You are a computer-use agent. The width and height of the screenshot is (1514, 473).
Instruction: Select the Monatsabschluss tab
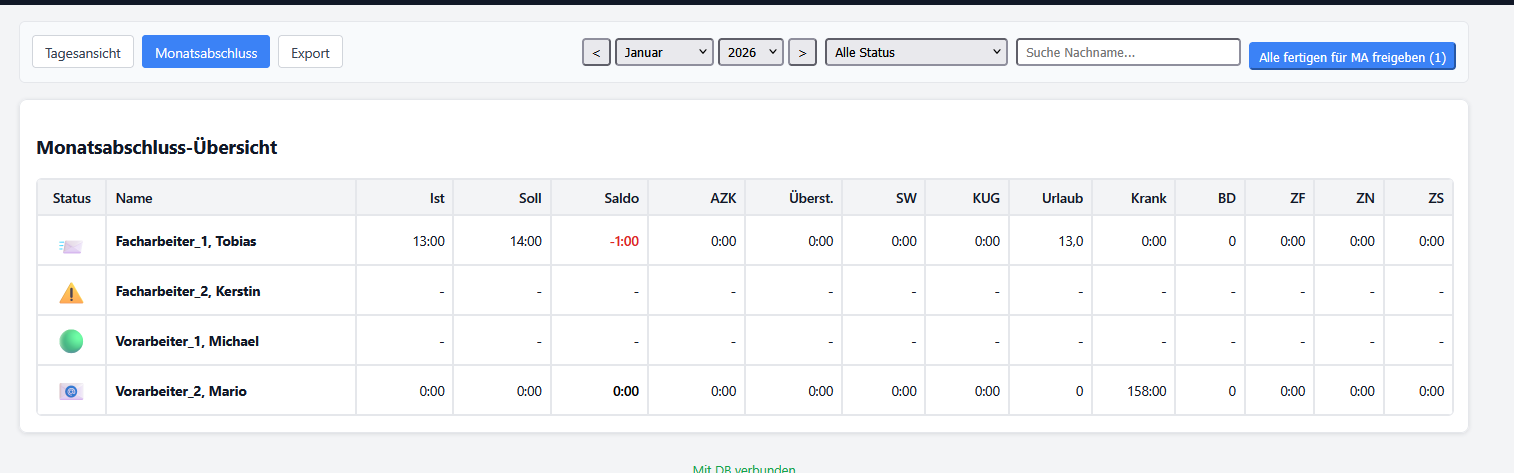[206, 52]
